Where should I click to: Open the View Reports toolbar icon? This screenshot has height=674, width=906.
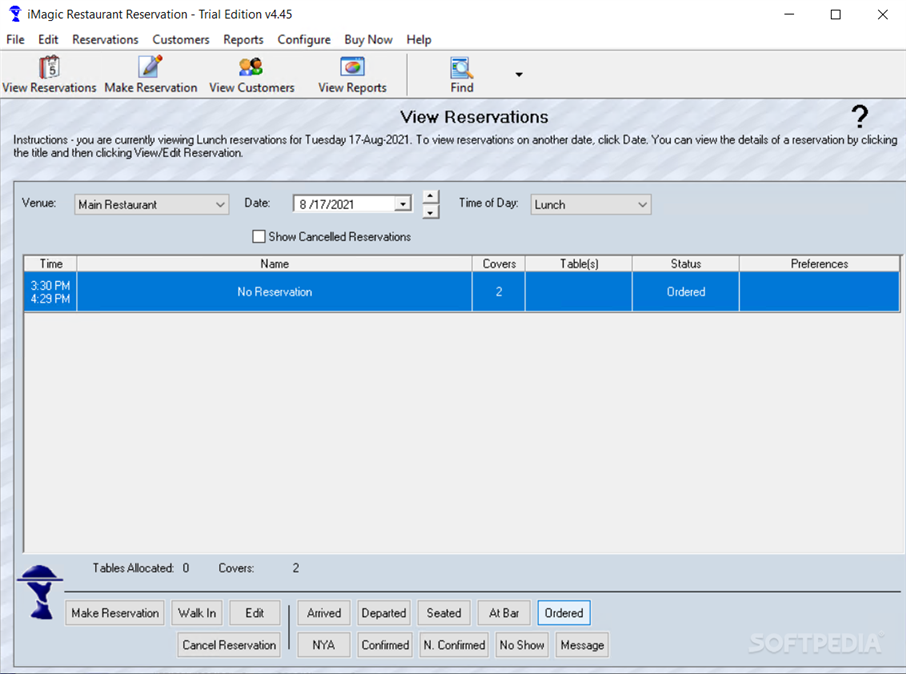(x=352, y=67)
